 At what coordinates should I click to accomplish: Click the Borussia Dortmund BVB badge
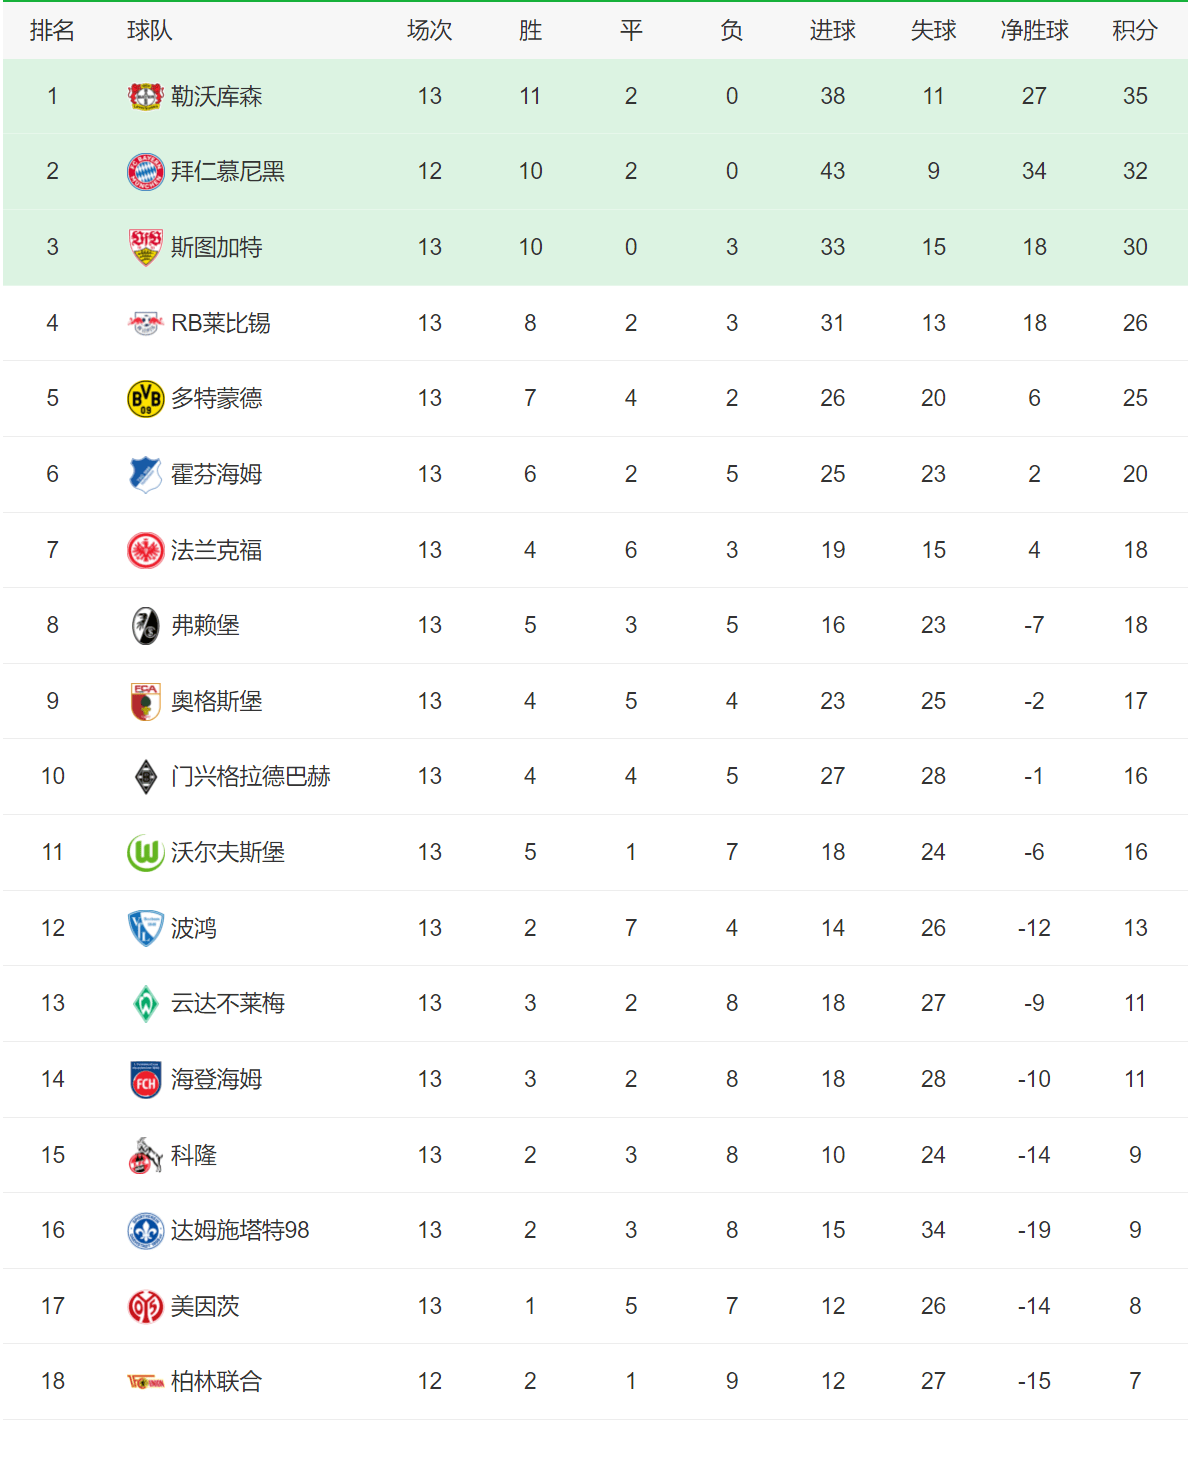[146, 398]
